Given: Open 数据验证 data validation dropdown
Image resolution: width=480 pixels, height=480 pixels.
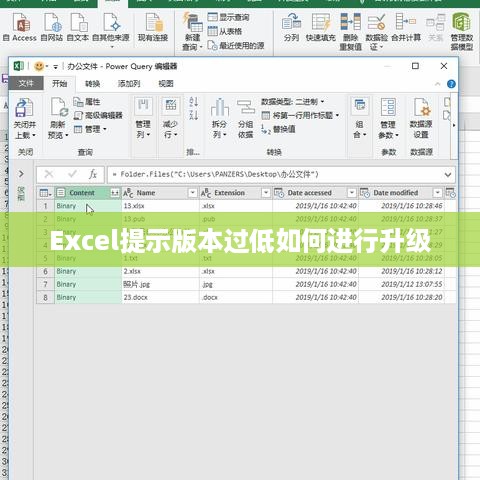Looking at the screenshot, I should (377, 32).
